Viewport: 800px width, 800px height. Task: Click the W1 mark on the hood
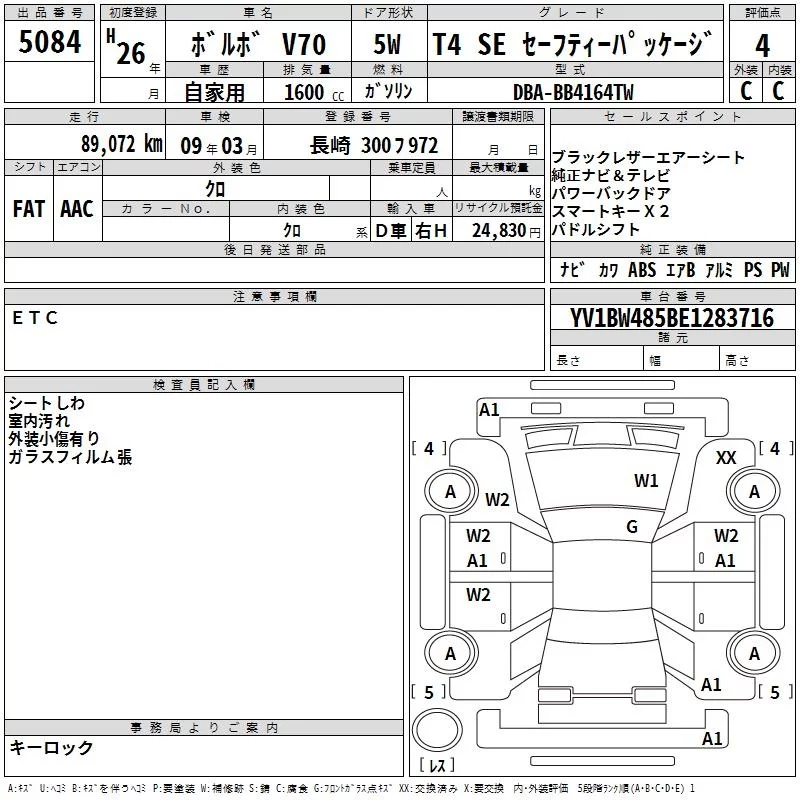[x=646, y=480]
